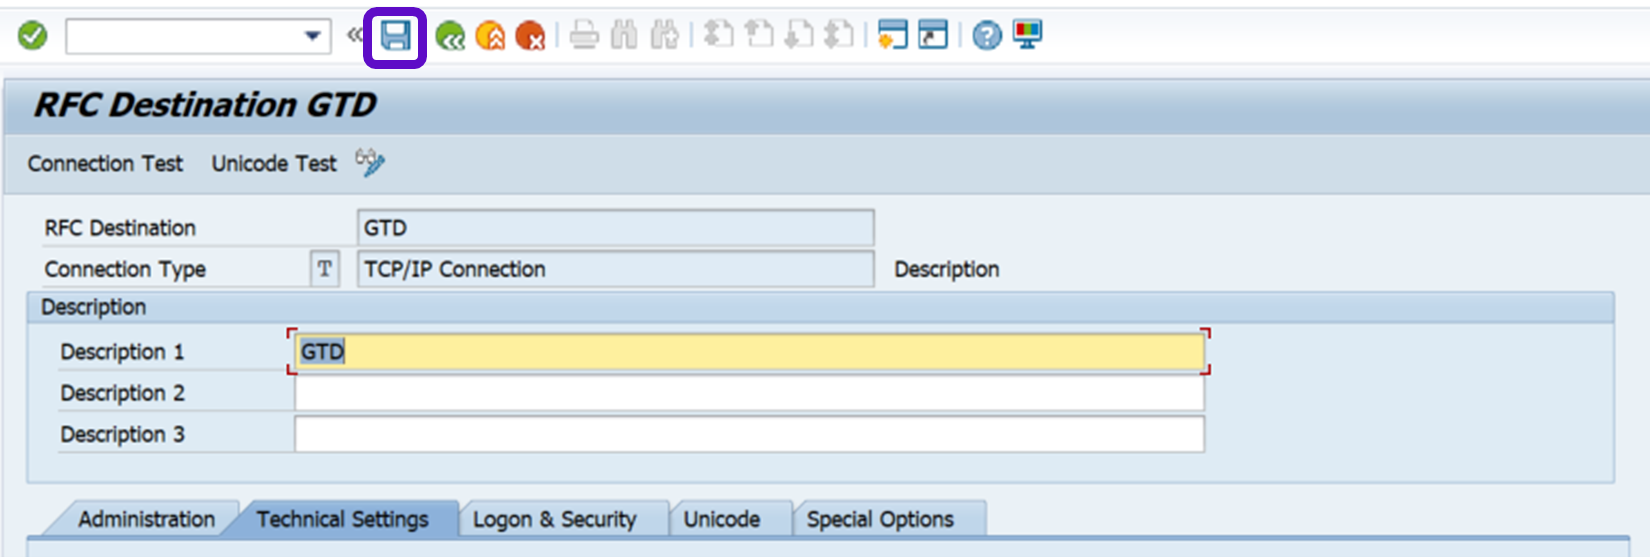The width and height of the screenshot is (1650, 557).
Task: Collapse the command field using double chevron
Action: pyautogui.click(x=354, y=36)
